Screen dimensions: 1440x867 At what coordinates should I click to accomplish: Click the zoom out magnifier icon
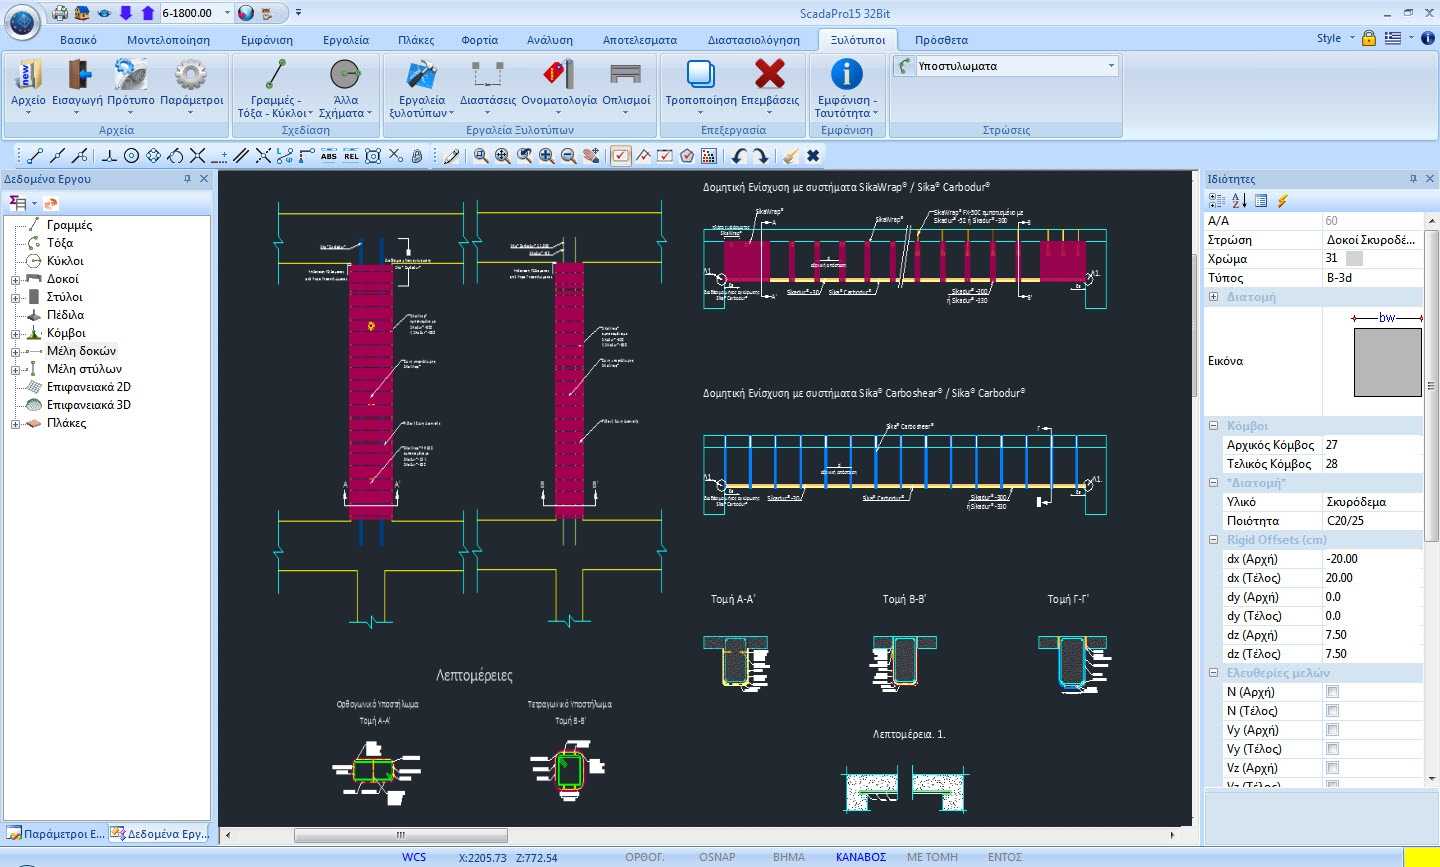569,156
